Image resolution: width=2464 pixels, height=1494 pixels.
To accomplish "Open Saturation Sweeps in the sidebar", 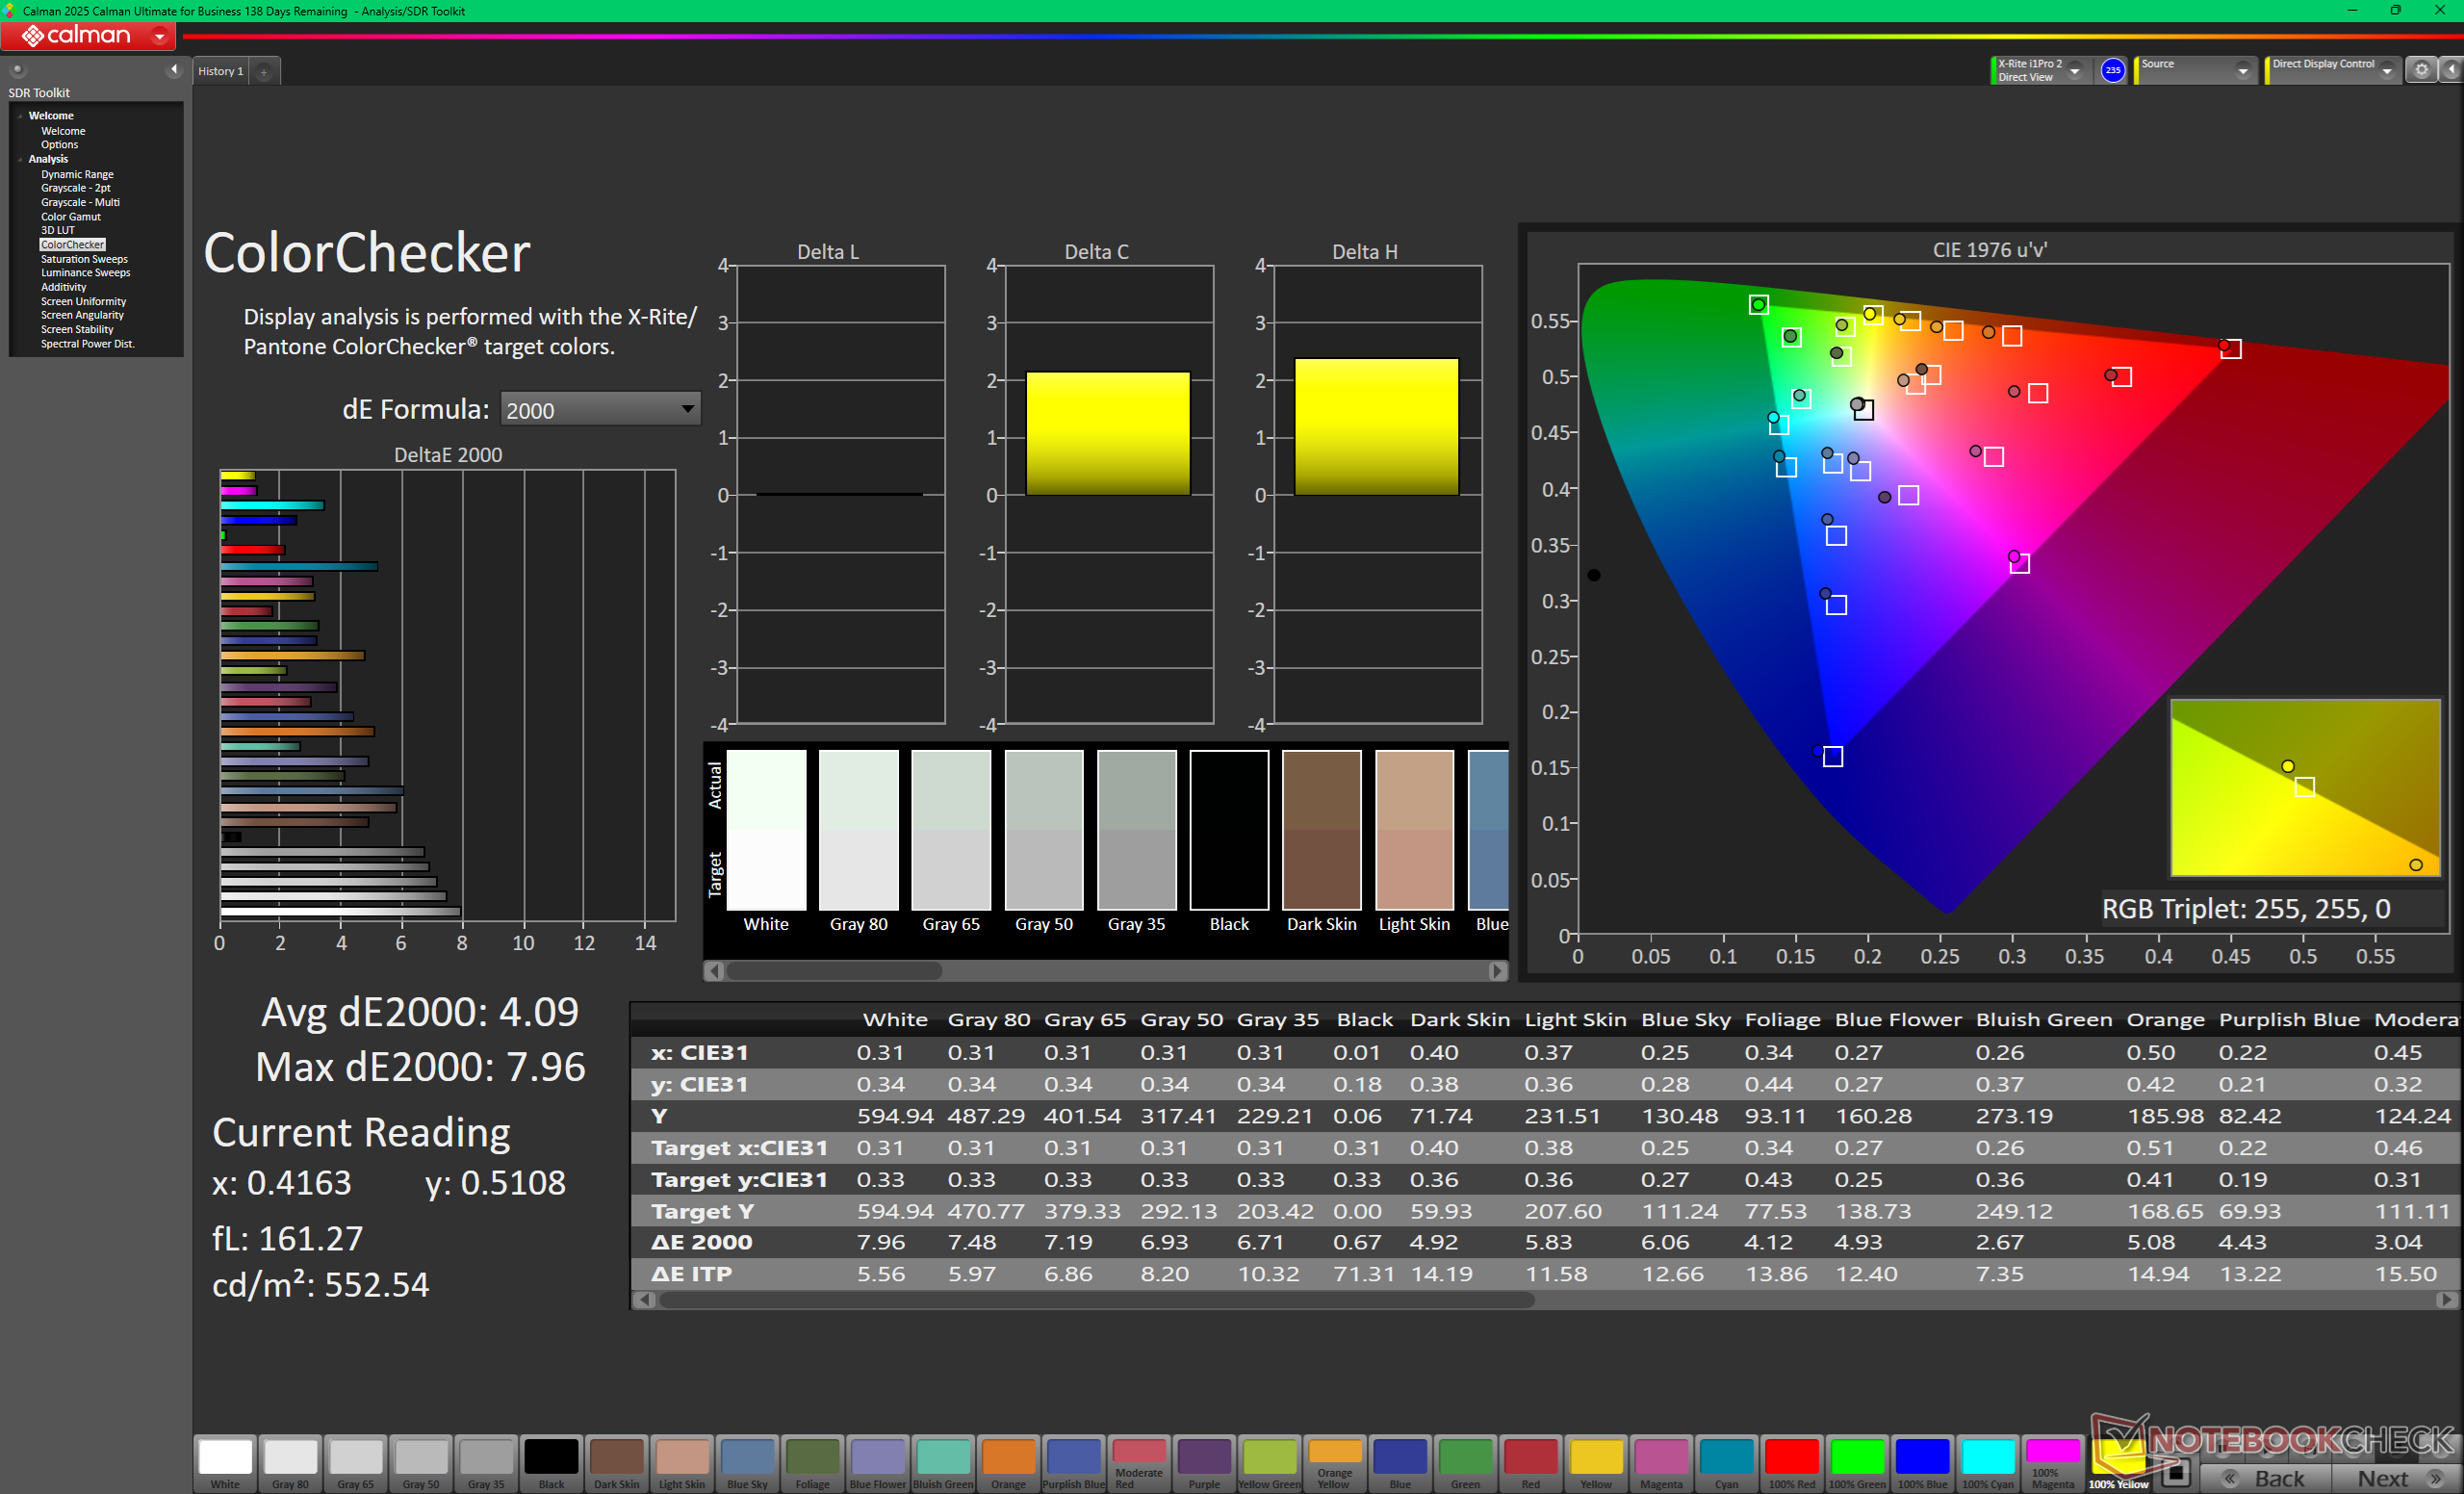I will (x=84, y=259).
